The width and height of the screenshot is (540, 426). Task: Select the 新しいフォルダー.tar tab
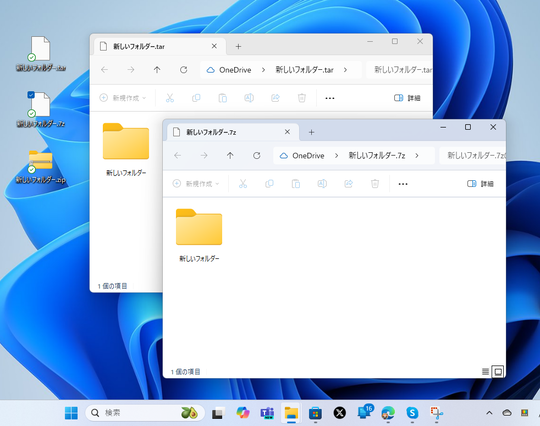click(158, 46)
